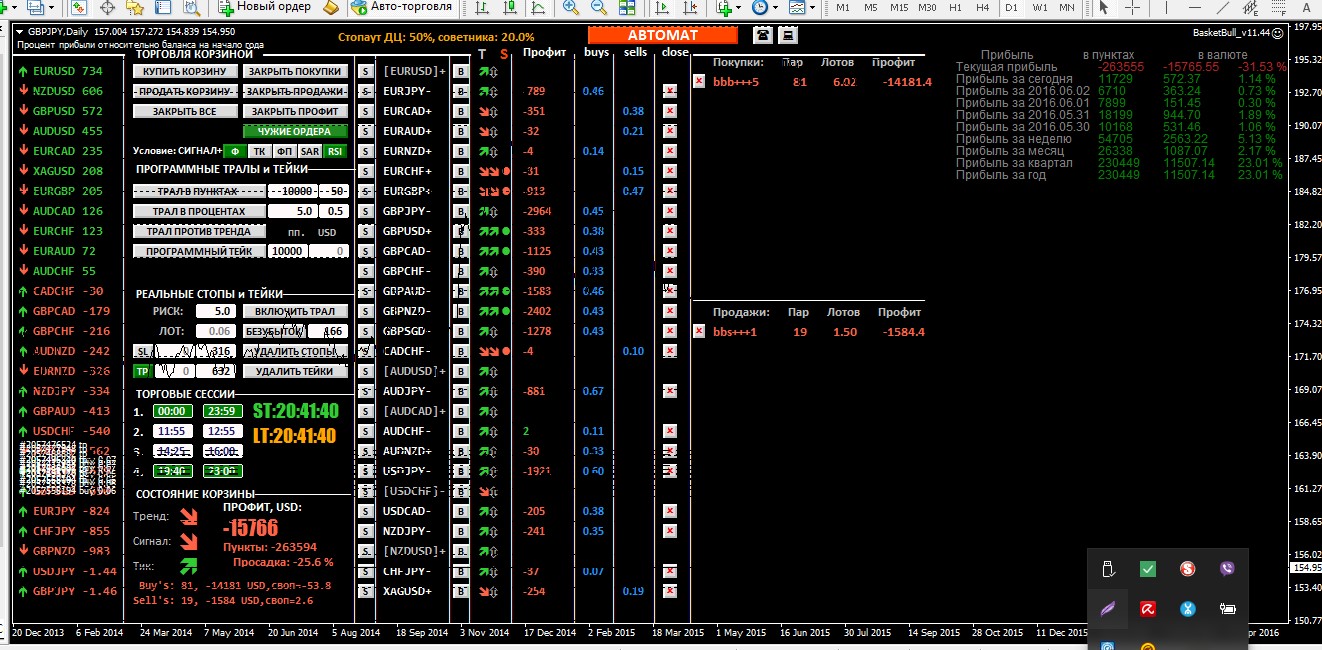Image resolution: width=1322 pixels, height=650 pixels.
Task: Expand the indicators list dropdown arrow
Action: coord(738,7)
